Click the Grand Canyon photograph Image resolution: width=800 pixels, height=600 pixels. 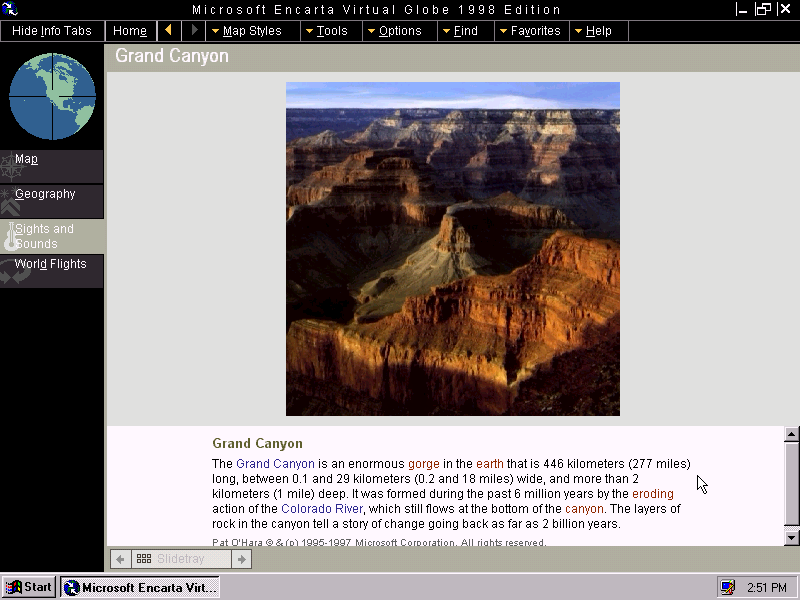[x=452, y=248]
